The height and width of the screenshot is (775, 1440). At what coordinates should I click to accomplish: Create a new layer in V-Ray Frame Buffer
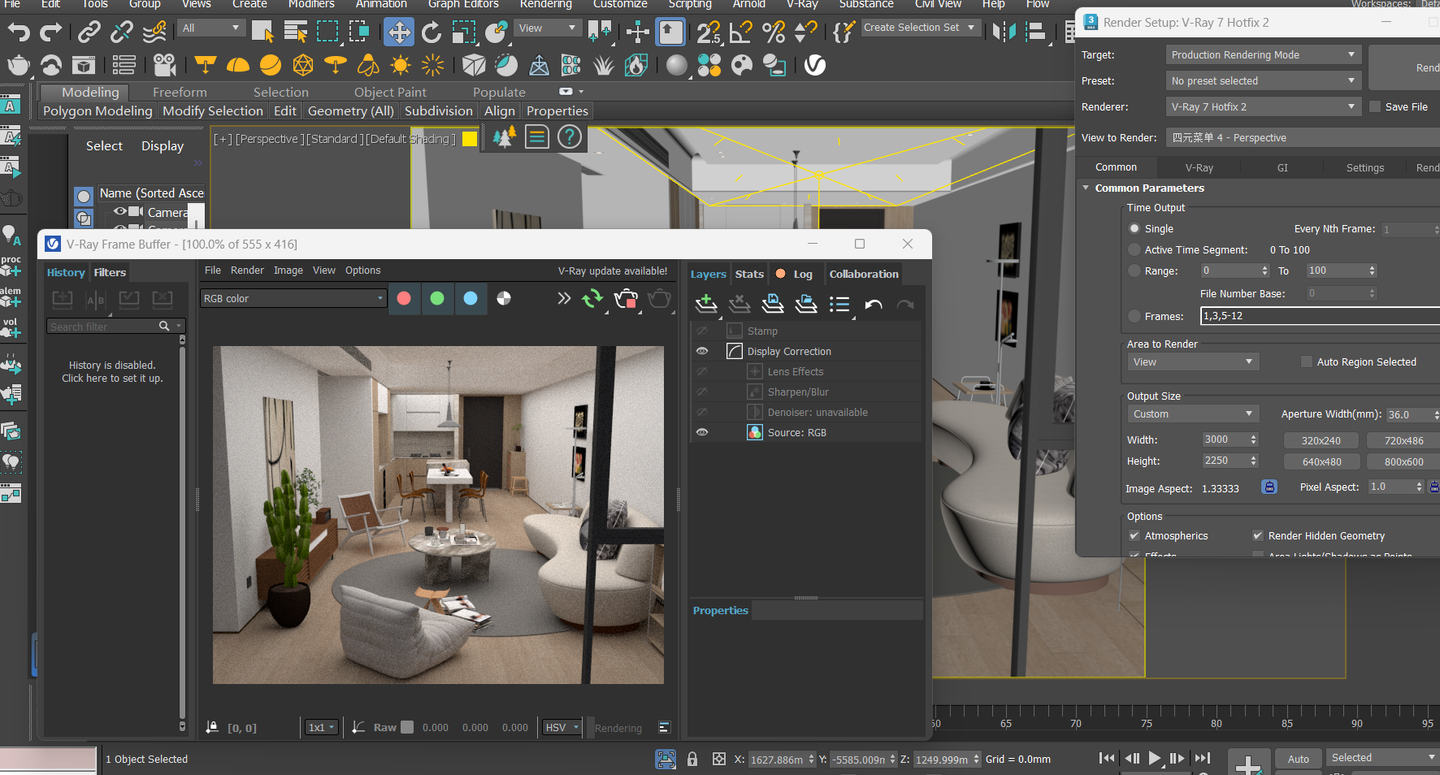point(706,304)
